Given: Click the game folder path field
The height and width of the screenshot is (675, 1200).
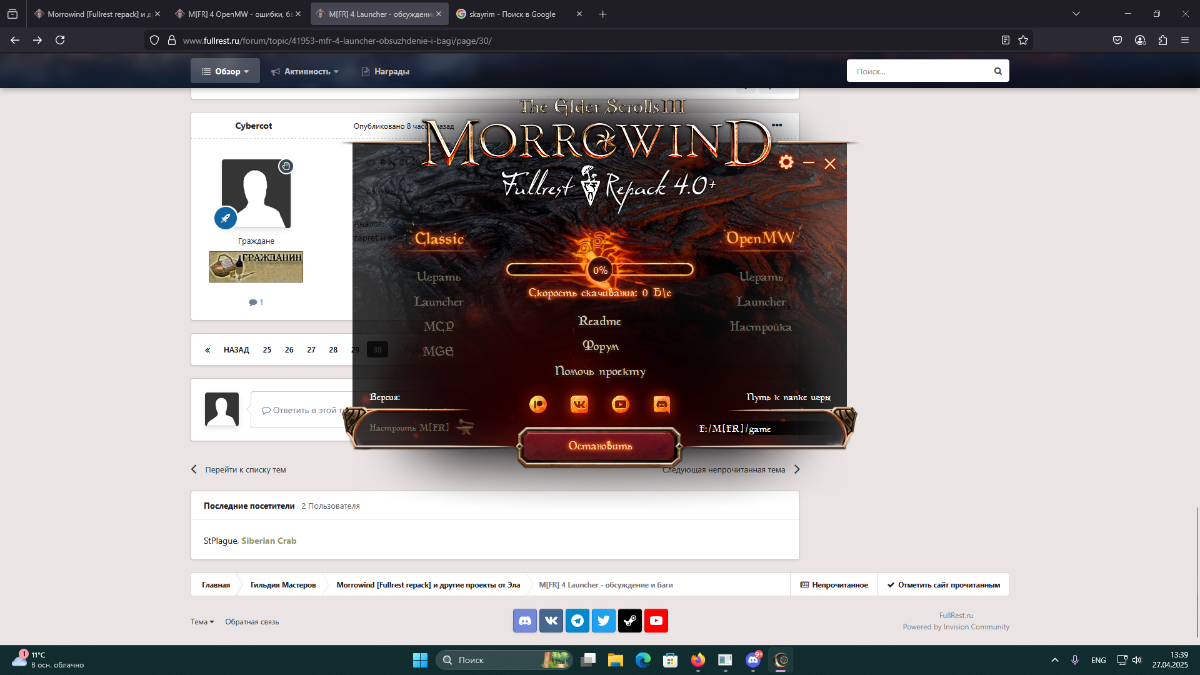Looking at the screenshot, I should [x=765, y=429].
